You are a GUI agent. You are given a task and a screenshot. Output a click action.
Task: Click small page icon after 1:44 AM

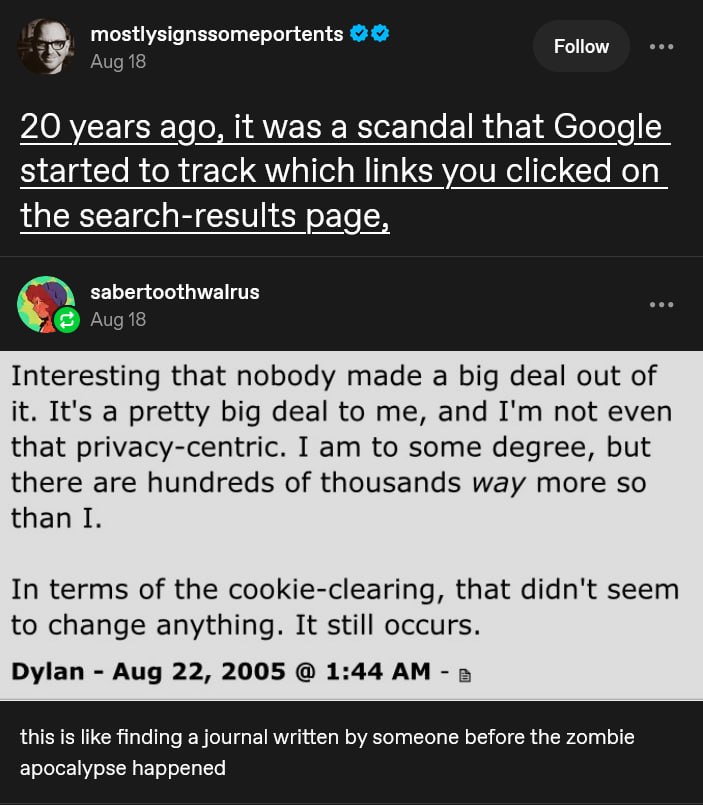click(x=463, y=675)
